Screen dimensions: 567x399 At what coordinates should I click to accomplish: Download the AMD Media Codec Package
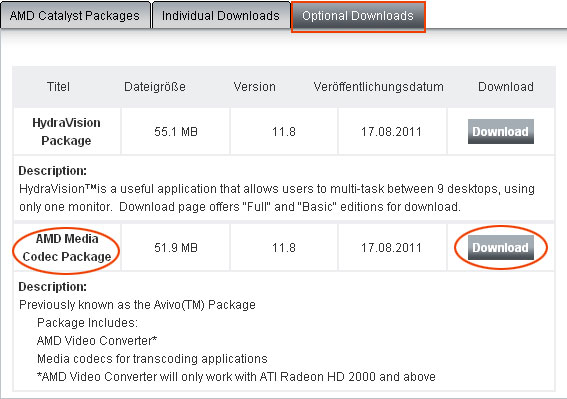point(501,247)
